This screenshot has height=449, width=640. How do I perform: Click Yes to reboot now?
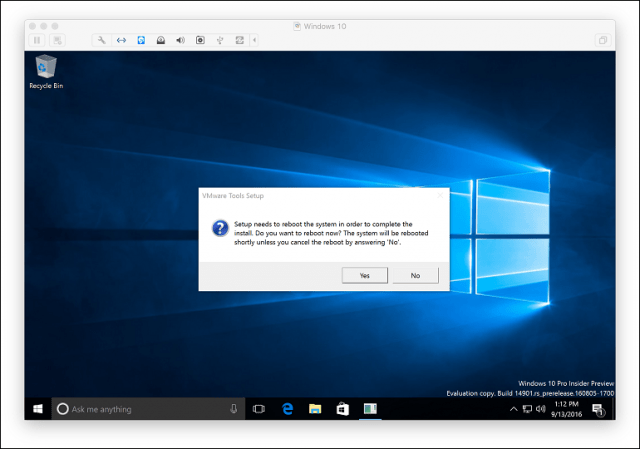coord(364,276)
